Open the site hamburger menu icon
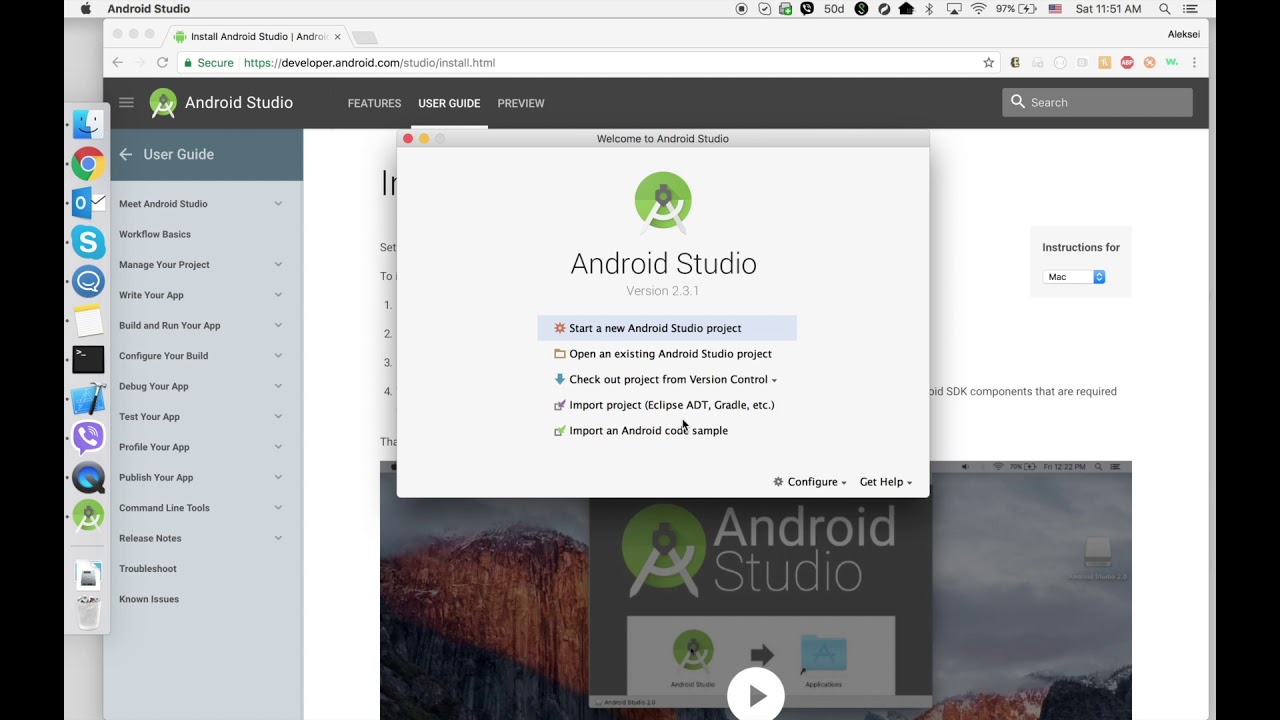 [126, 102]
